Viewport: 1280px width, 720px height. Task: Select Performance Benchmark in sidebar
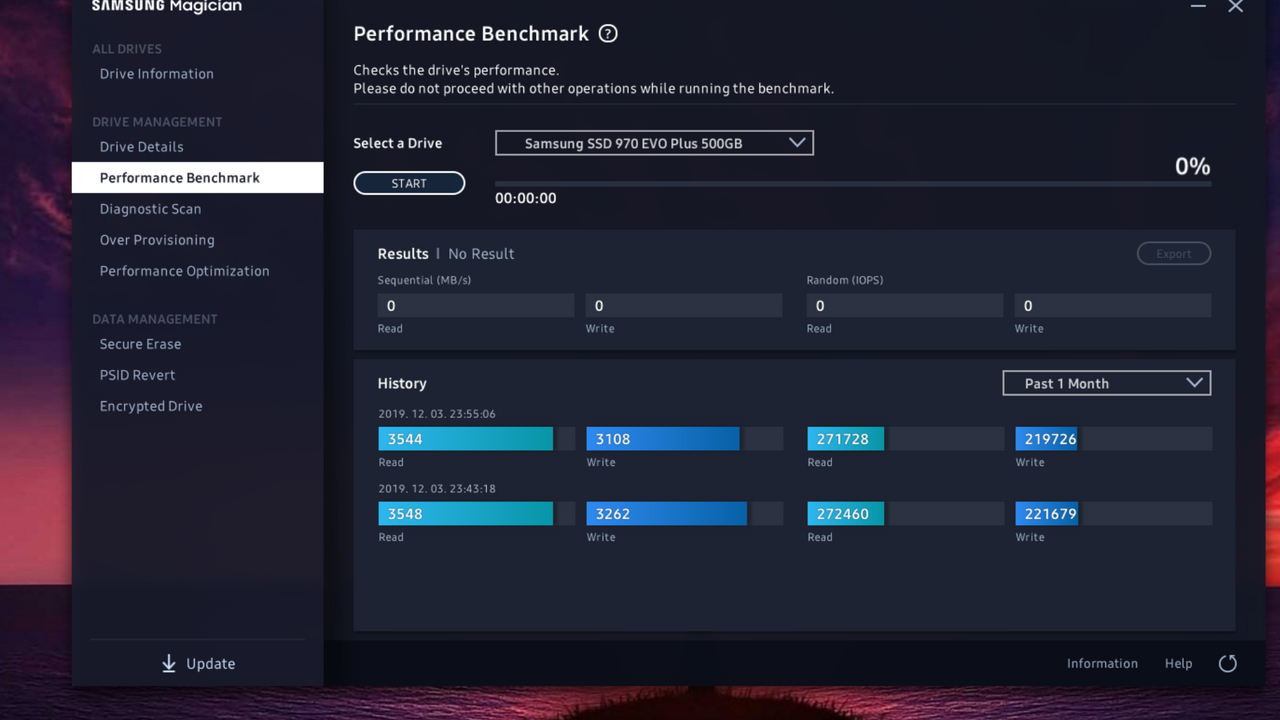197,178
